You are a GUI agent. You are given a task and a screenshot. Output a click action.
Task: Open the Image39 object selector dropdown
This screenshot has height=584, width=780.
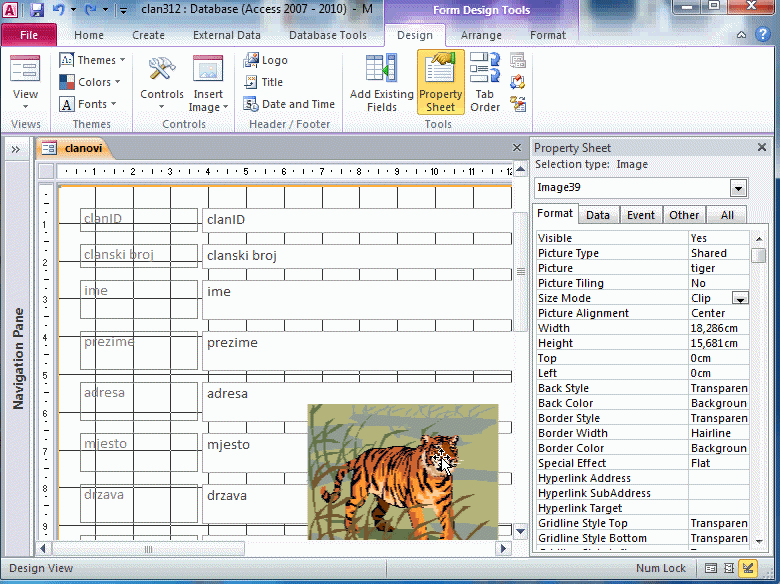(x=738, y=188)
